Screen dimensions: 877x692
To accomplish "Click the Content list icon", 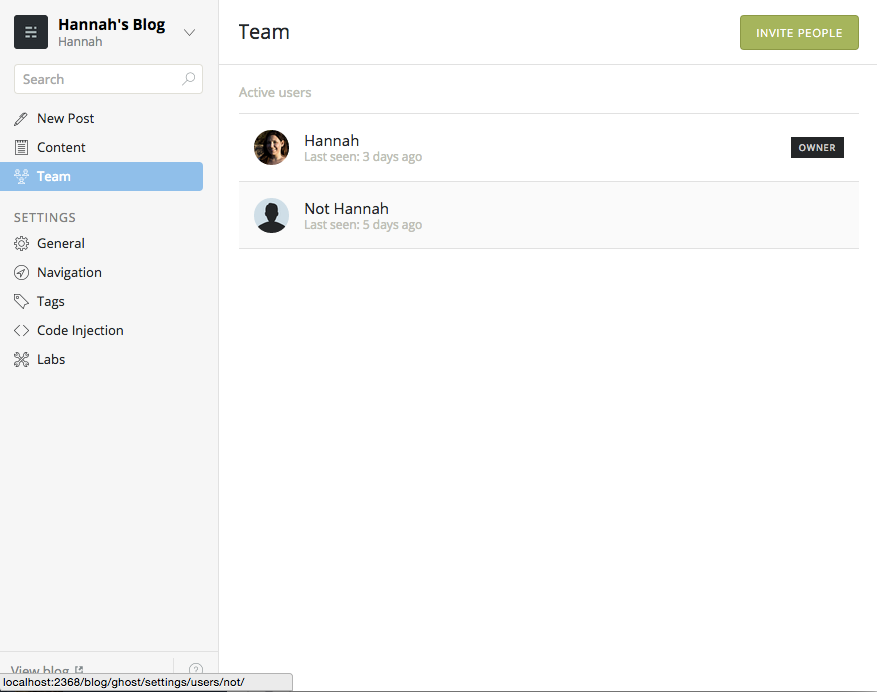I will click(21, 148).
